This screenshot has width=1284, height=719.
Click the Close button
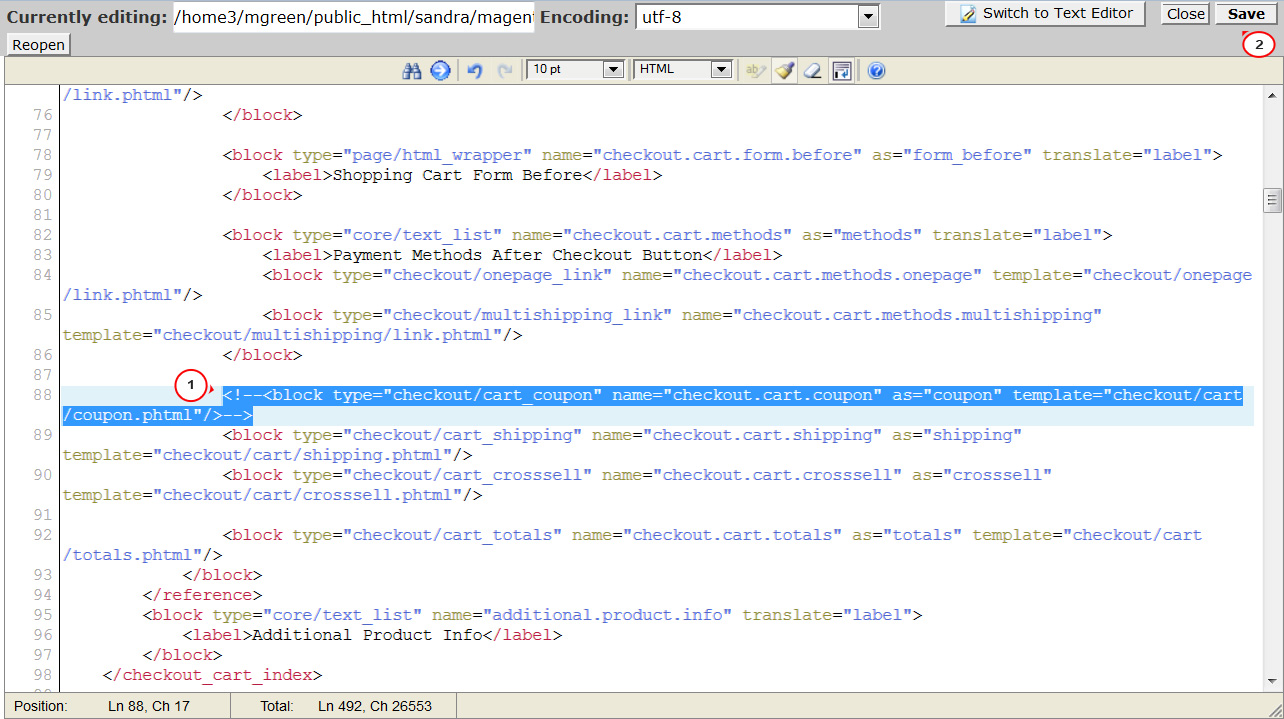pyautogui.click(x=1186, y=14)
